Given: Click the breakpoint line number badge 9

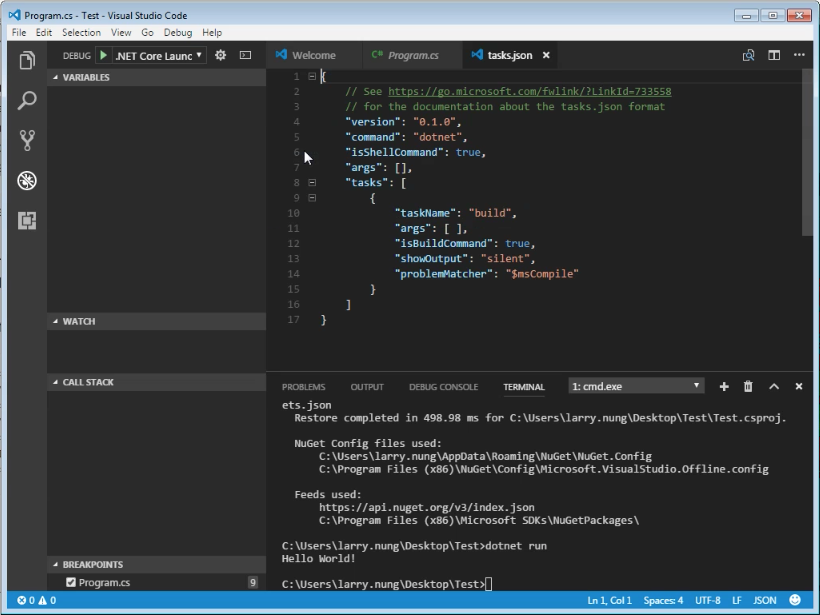Looking at the screenshot, I should point(253,582).
